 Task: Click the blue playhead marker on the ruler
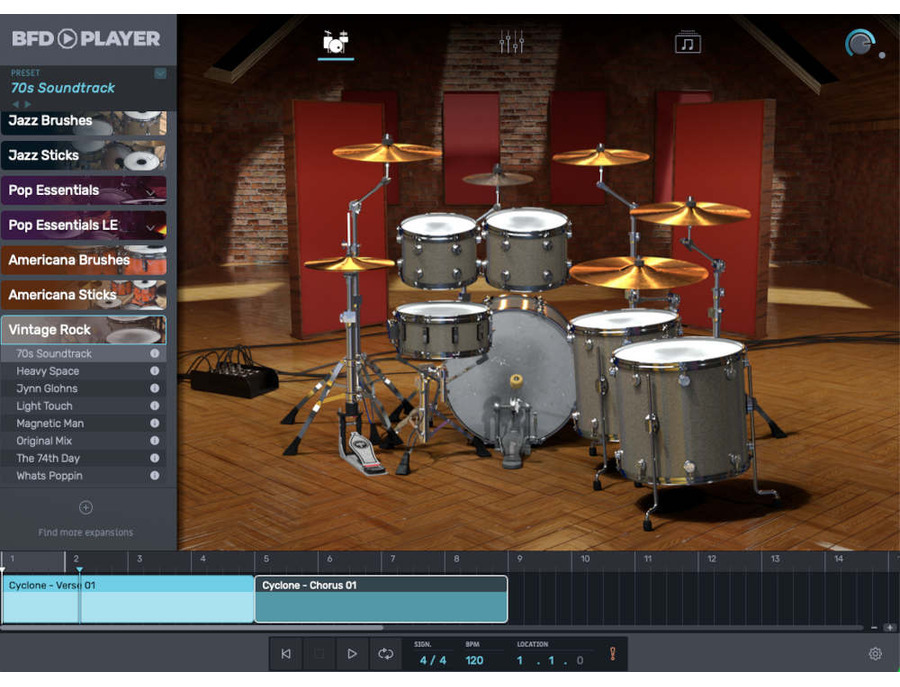[x=80, y=569]
